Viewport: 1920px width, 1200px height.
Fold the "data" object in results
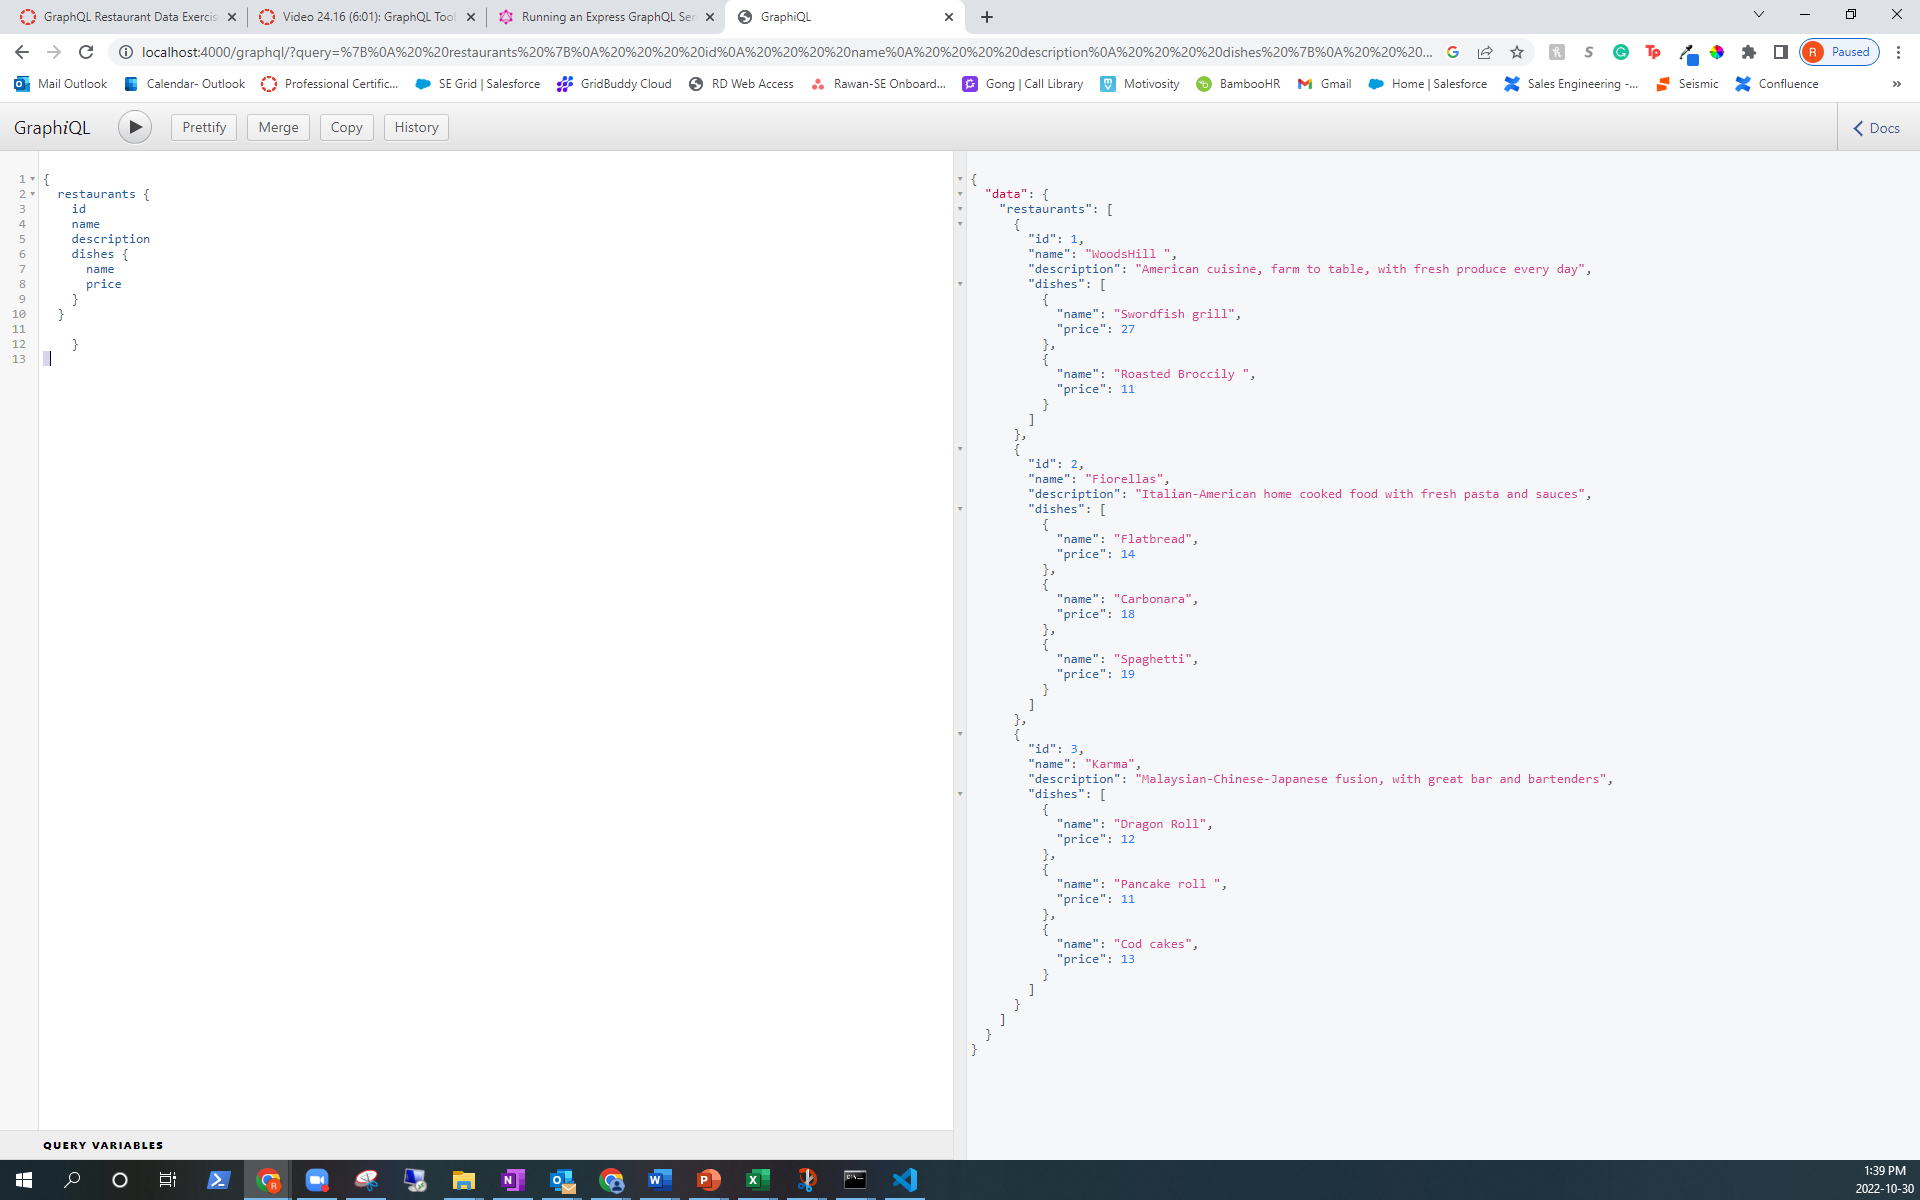[x=960, y=194]
